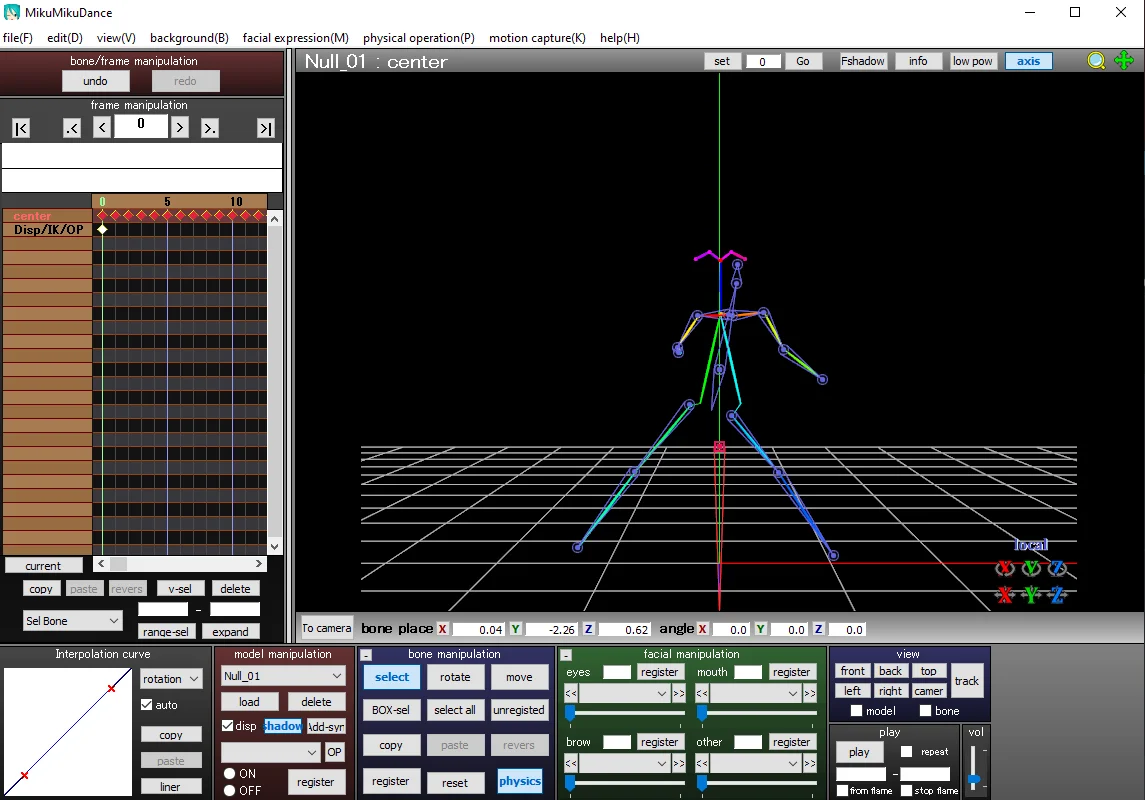Click the lower Y move axis icon

click(1031, 595)
